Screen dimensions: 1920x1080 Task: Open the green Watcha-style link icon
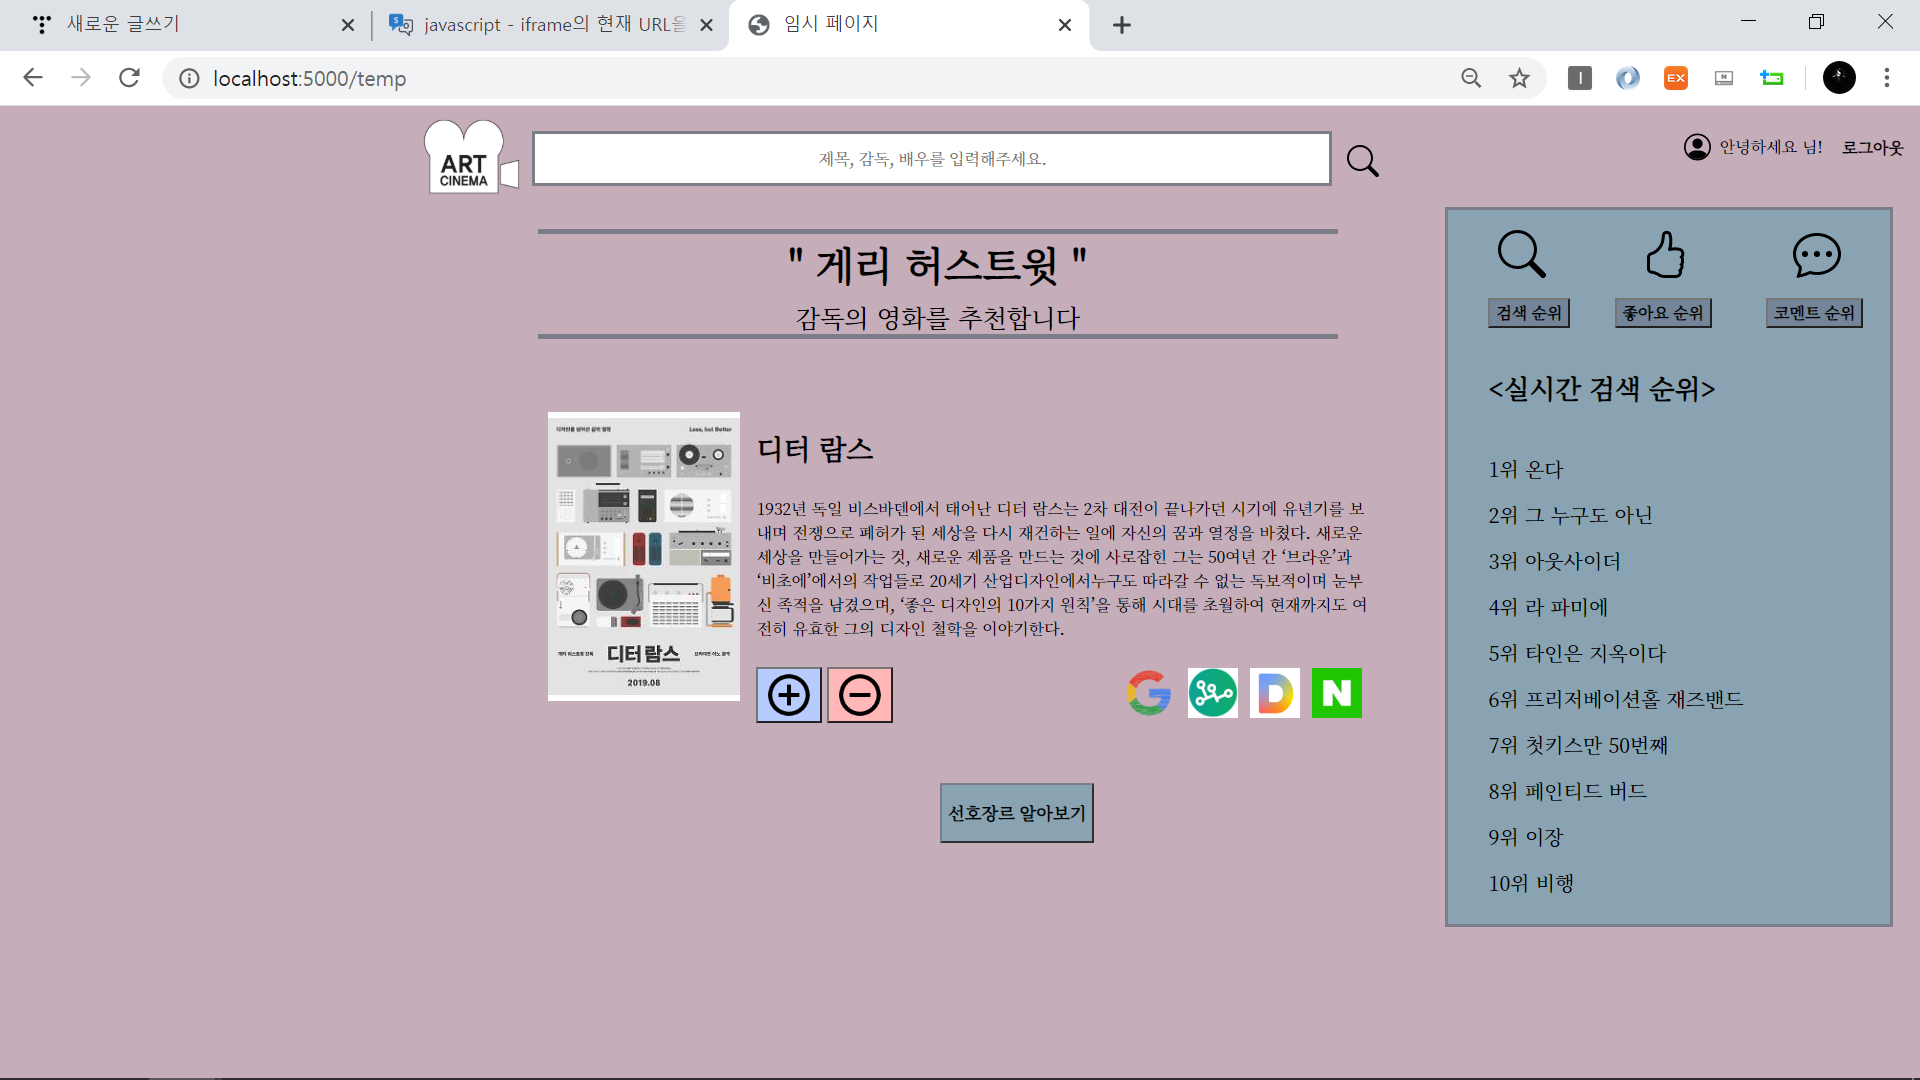(1212, 693)
